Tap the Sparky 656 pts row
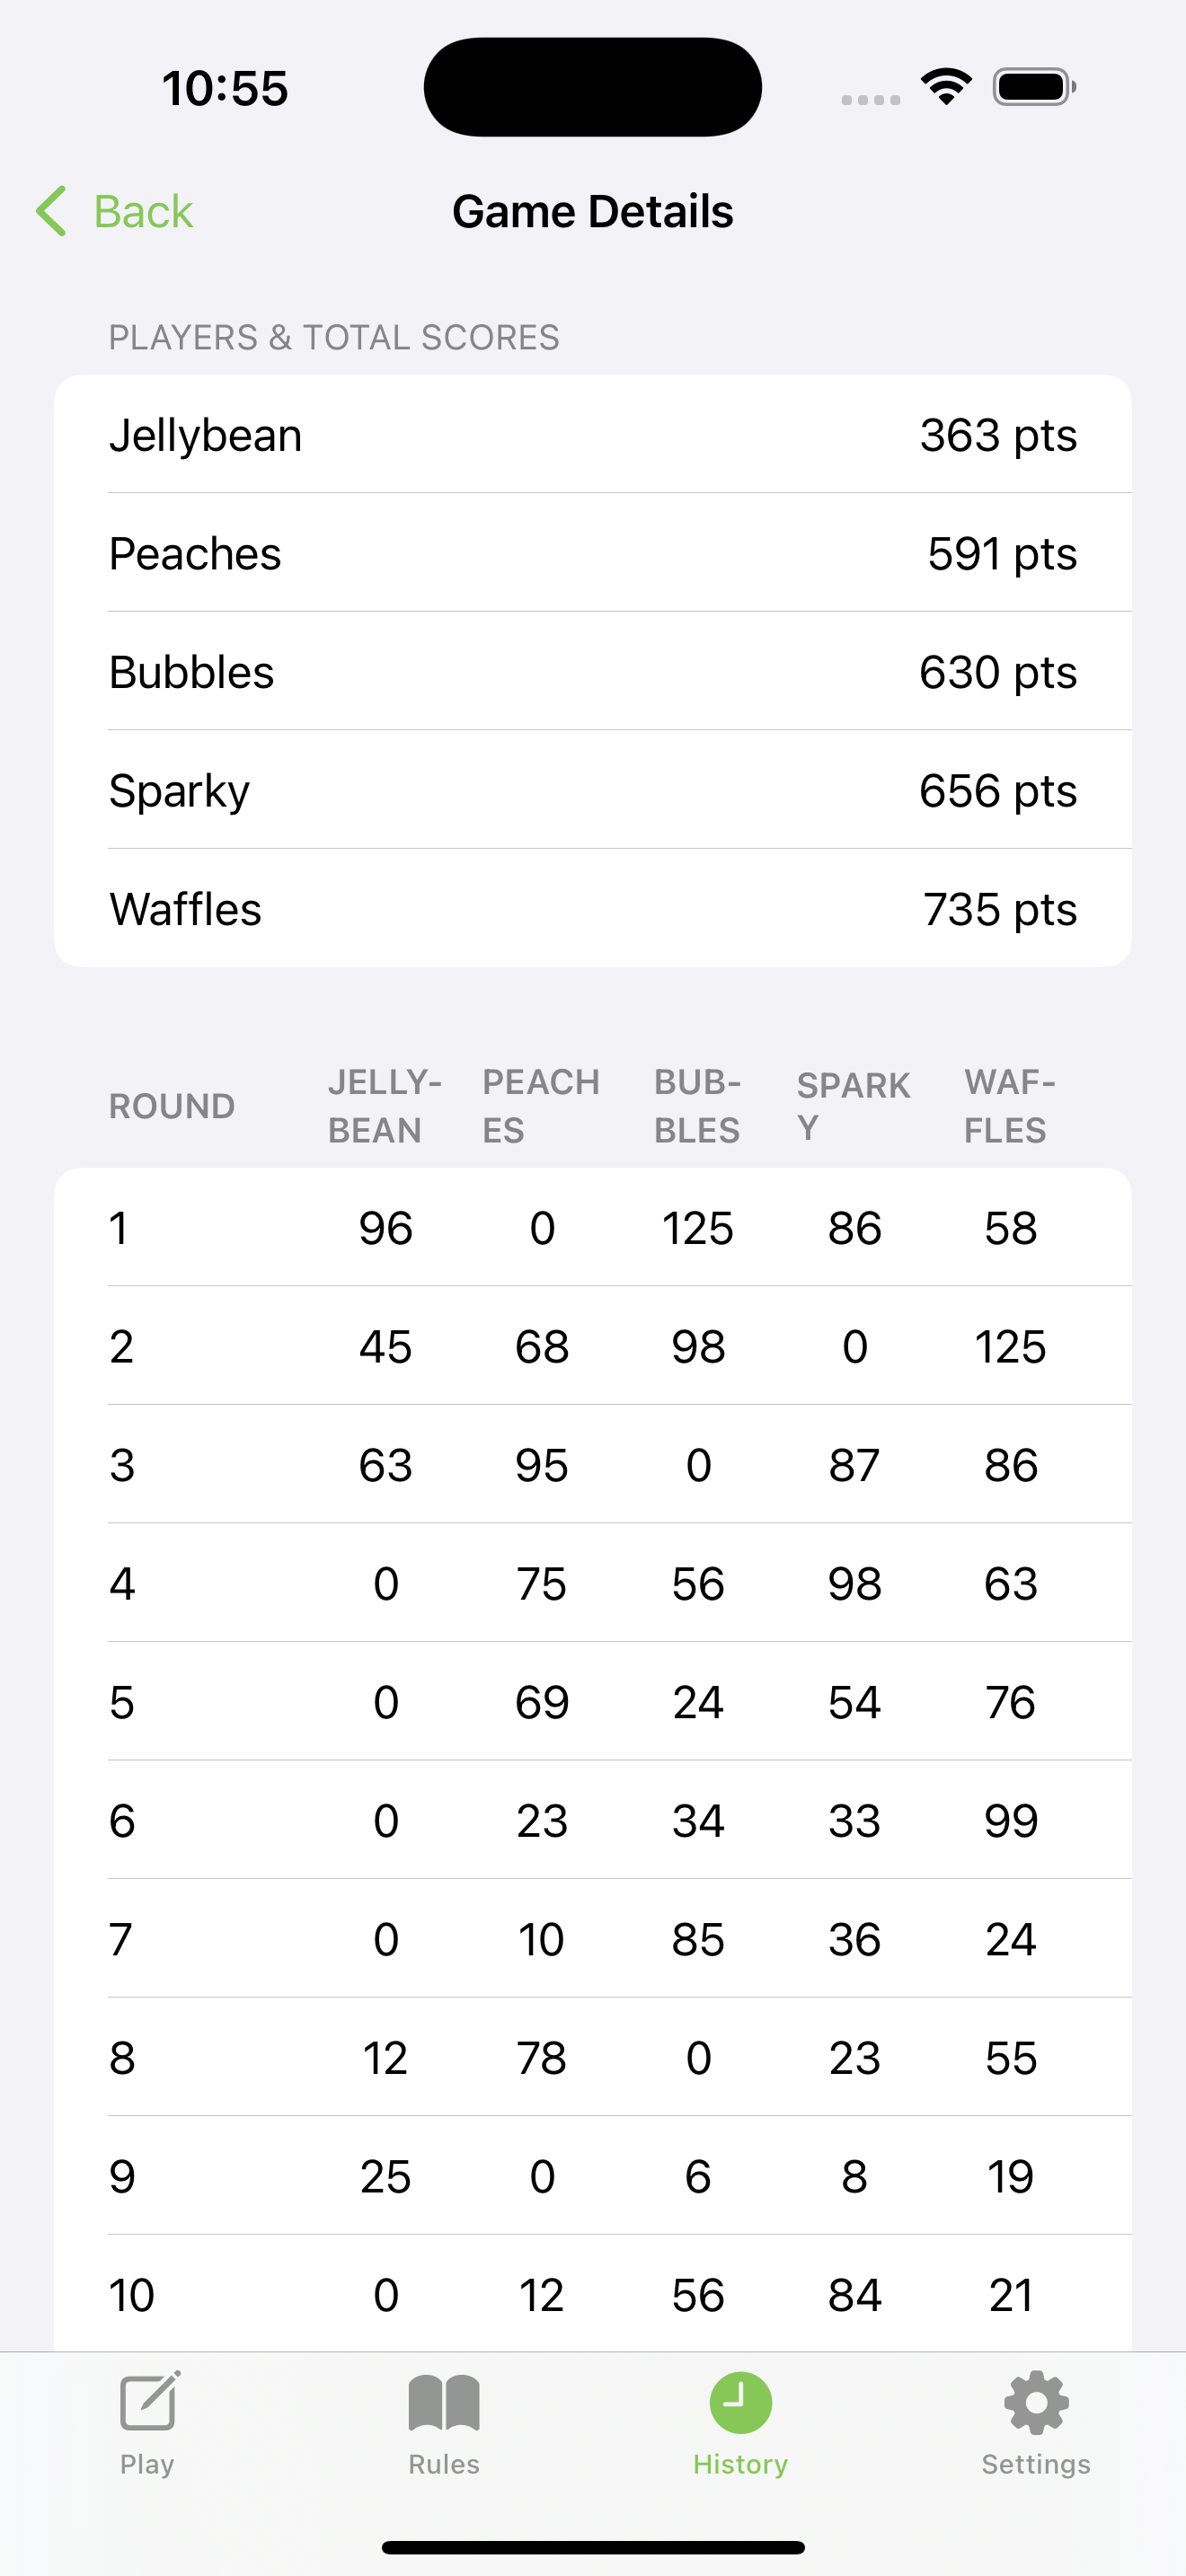Screen dimensions: 1186x2576 [593, 790]
